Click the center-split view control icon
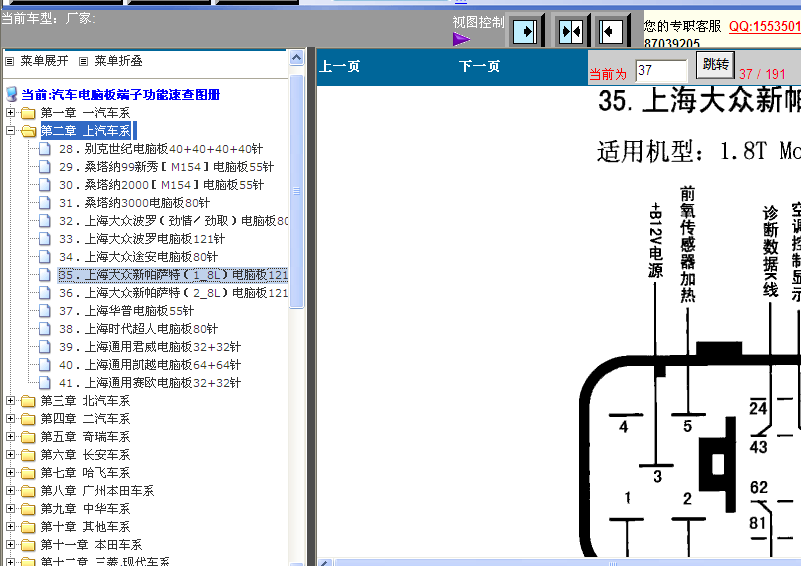 (571, 32)
